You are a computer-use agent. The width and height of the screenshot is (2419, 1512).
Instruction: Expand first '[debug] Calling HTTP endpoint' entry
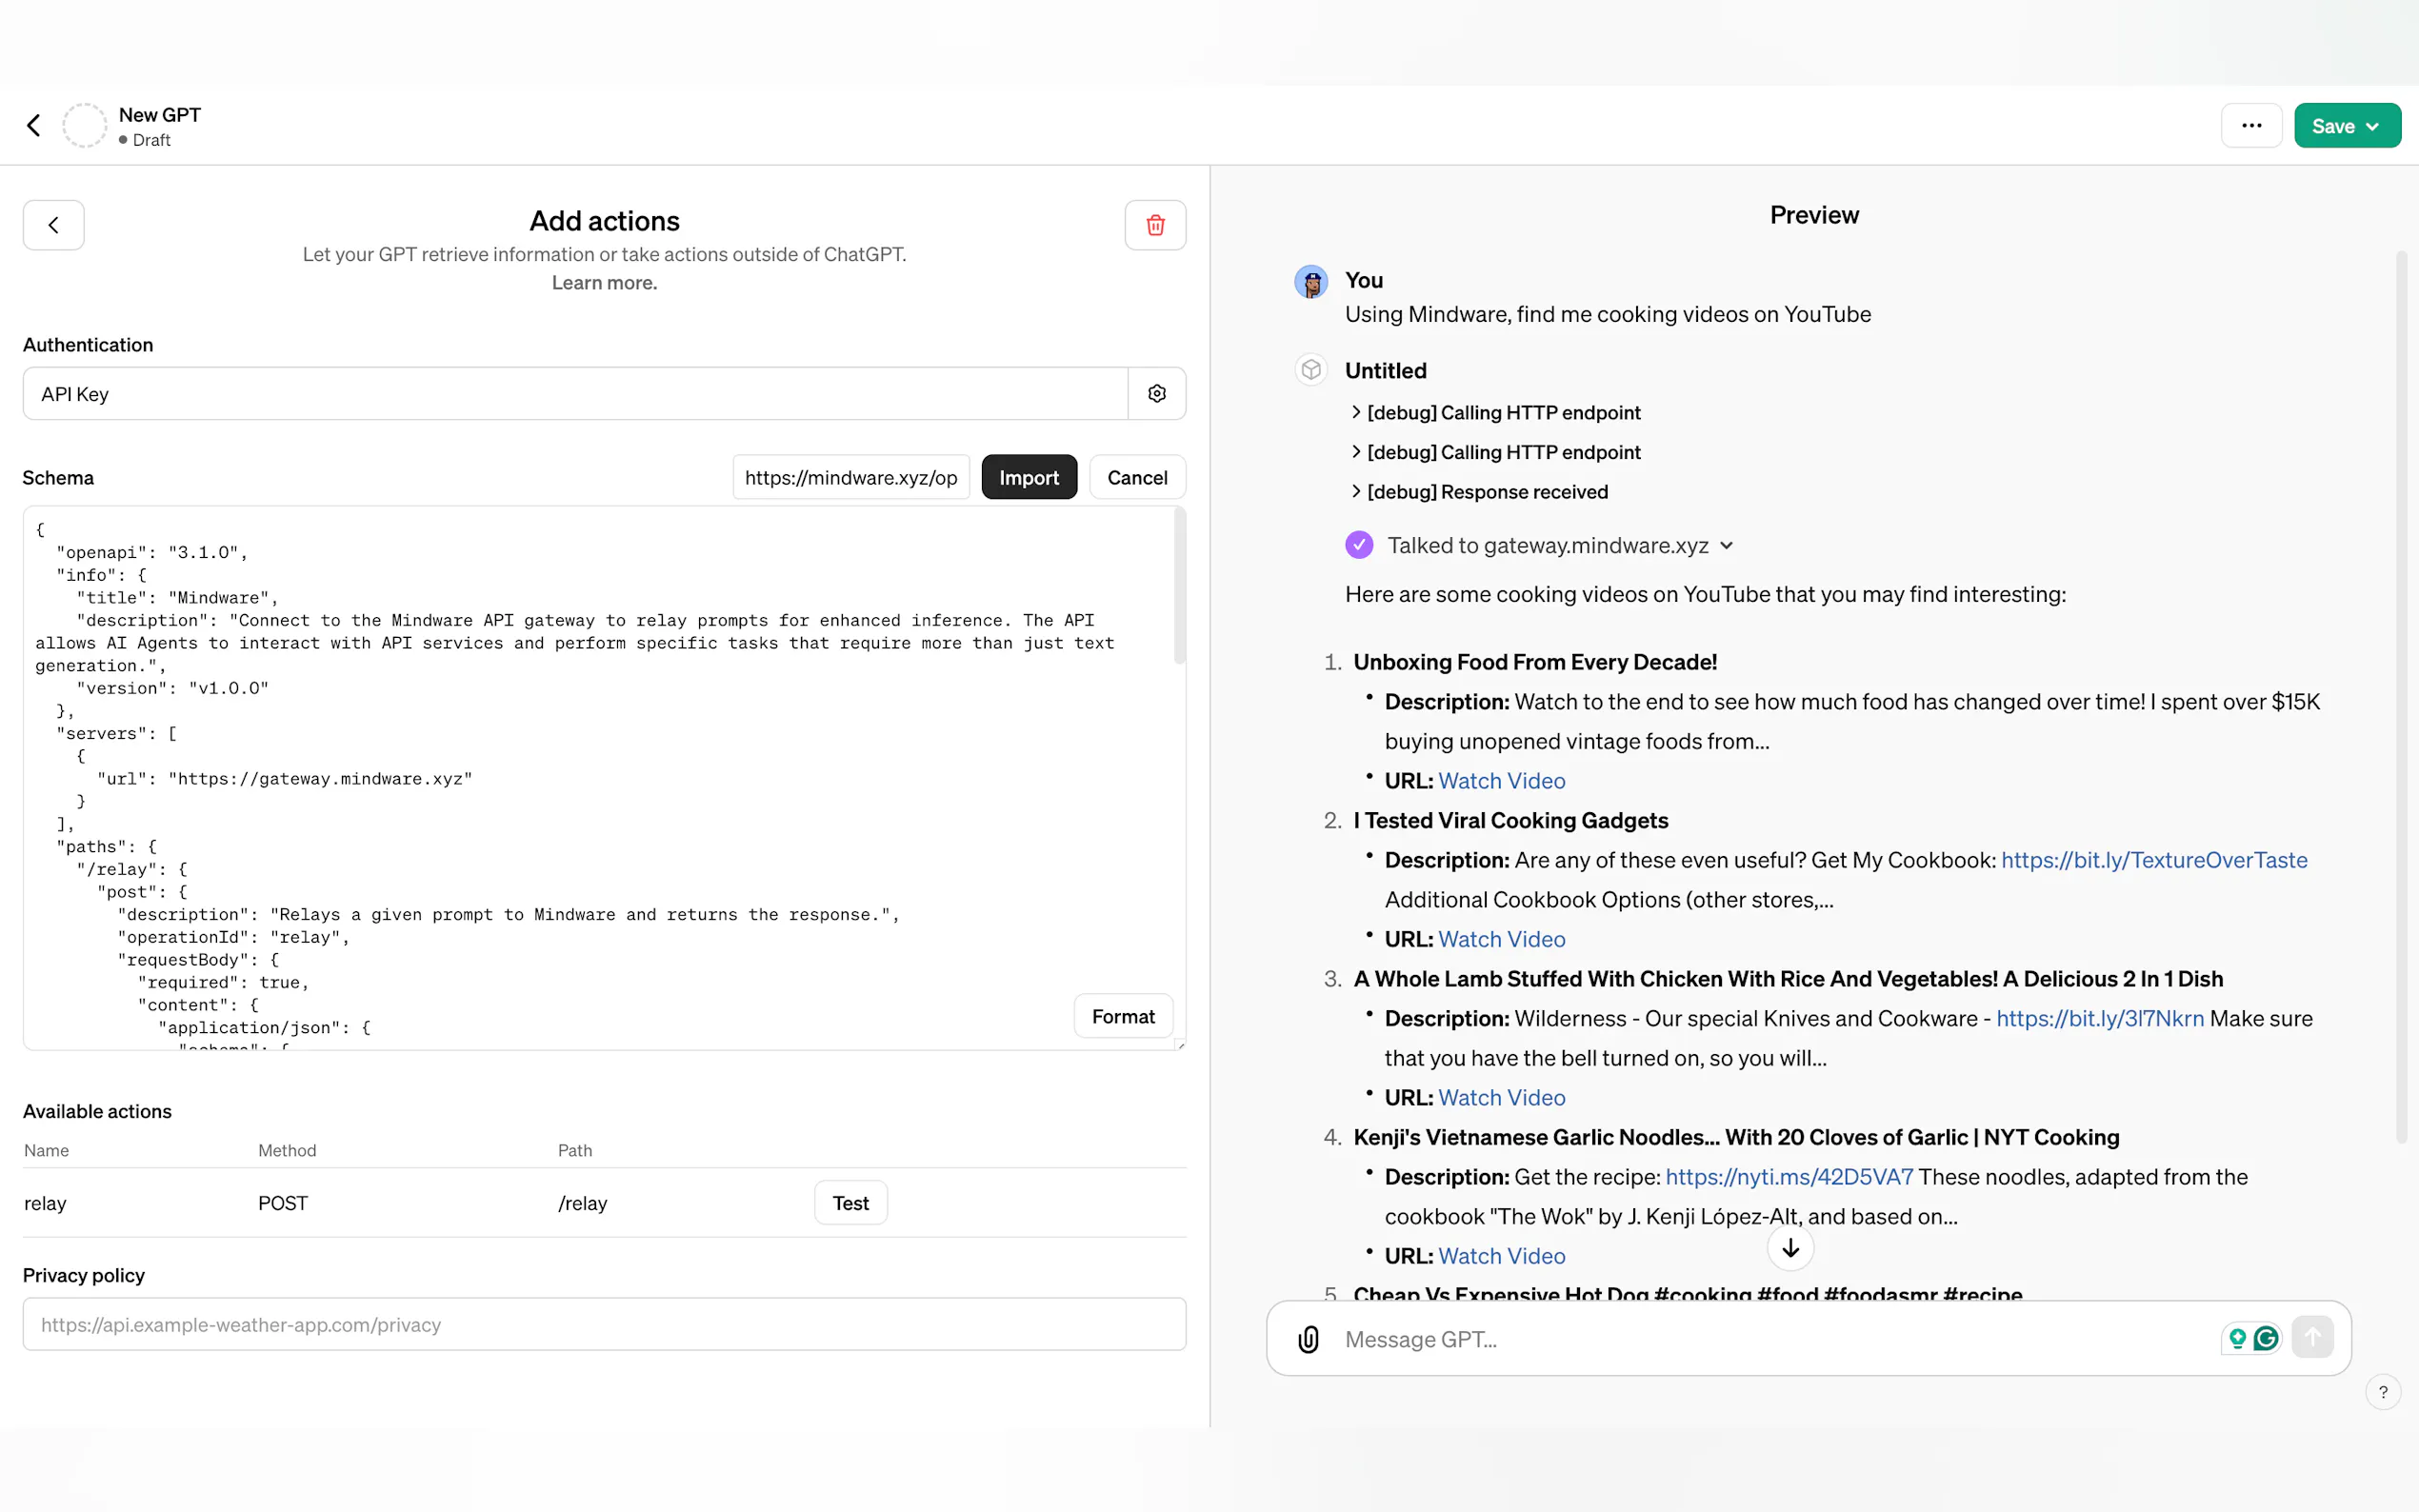coord(1356,413)
